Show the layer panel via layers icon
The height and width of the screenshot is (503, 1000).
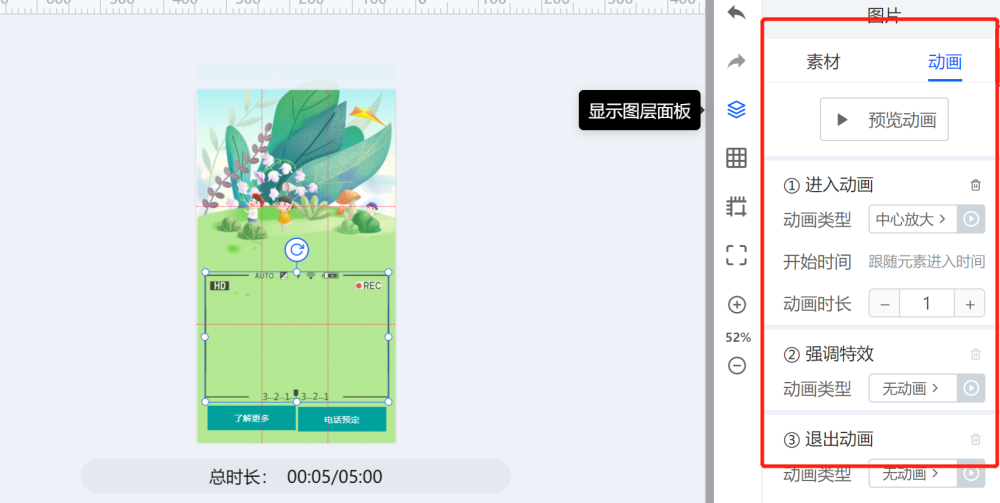737,110
